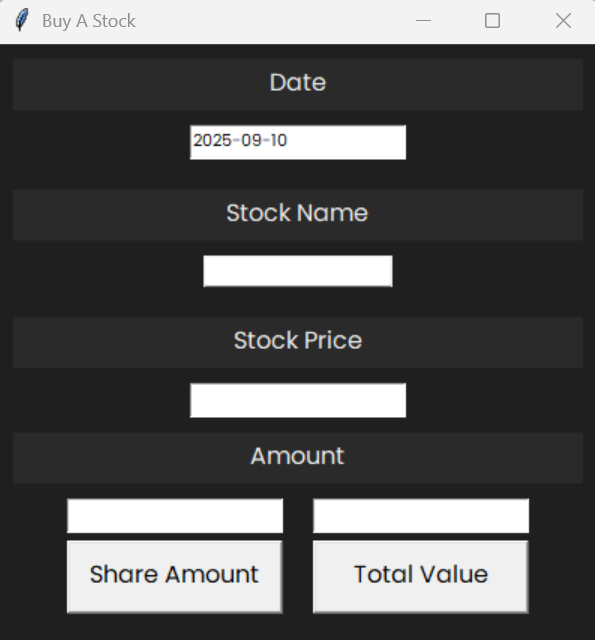Click the Stock Name header label
Image resolution: width=595 pixels, height=640 pixels.
(298, 215)
